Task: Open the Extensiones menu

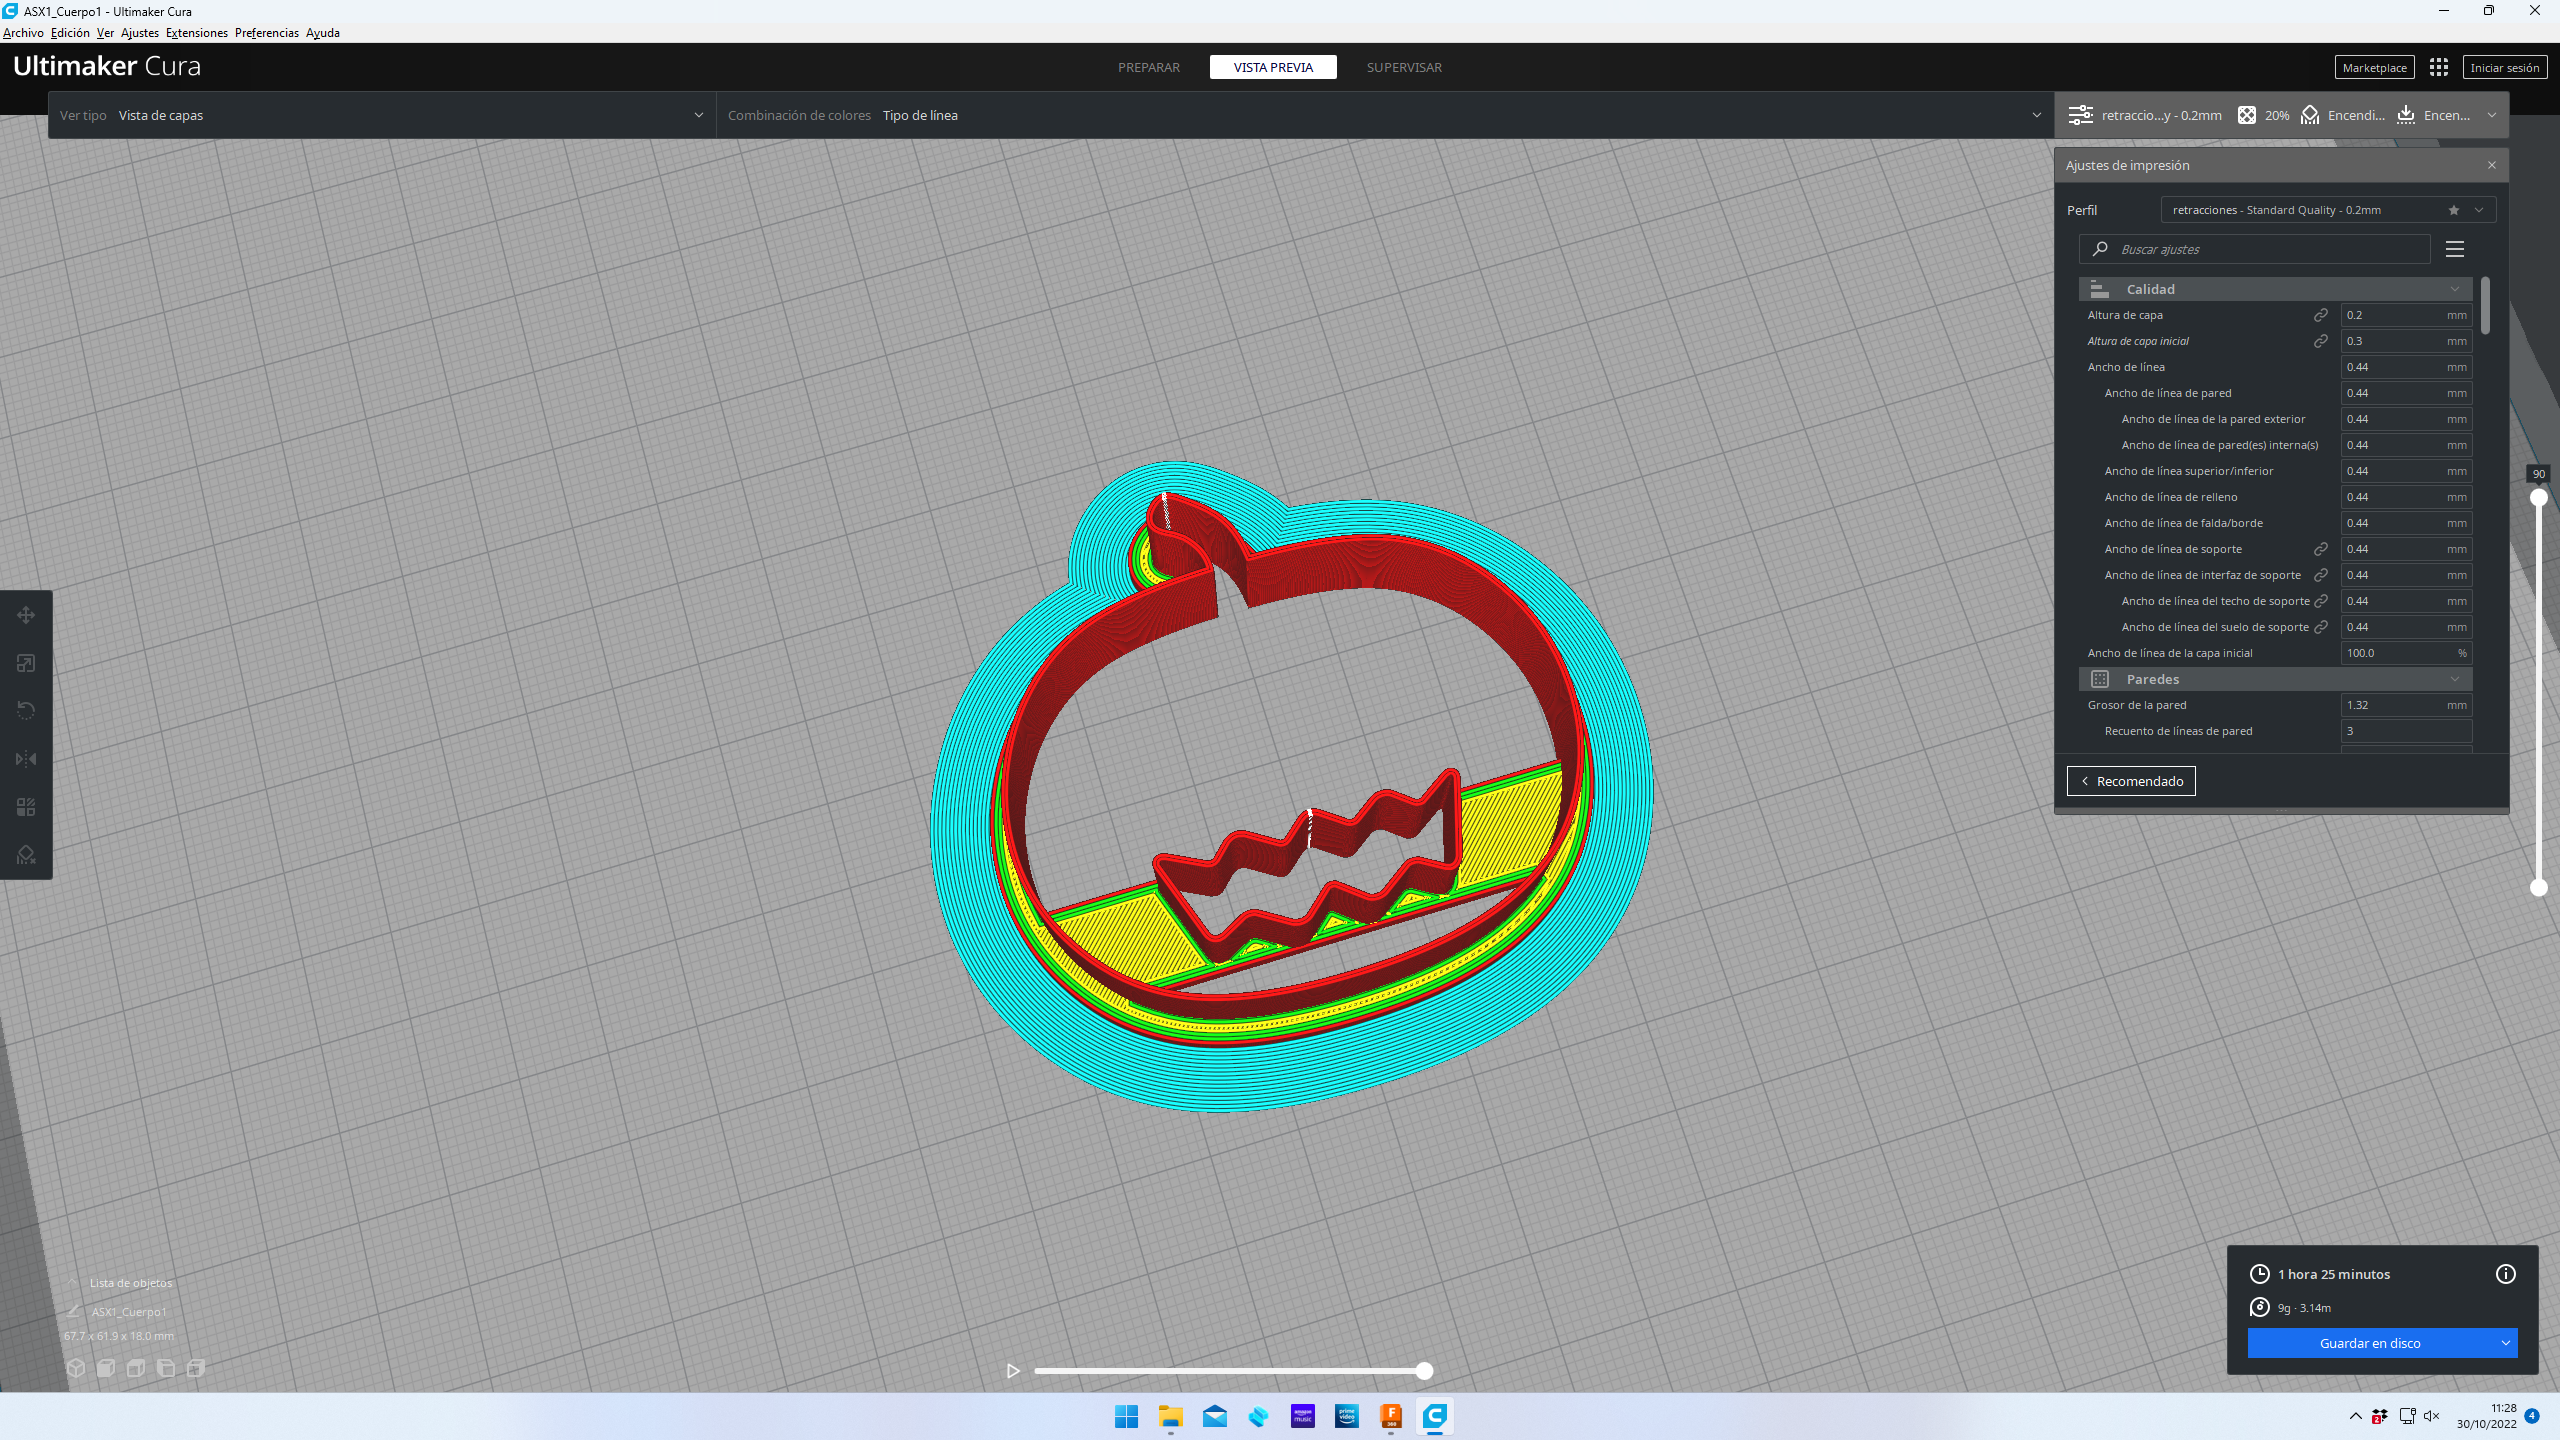Action: coord(196,33)
